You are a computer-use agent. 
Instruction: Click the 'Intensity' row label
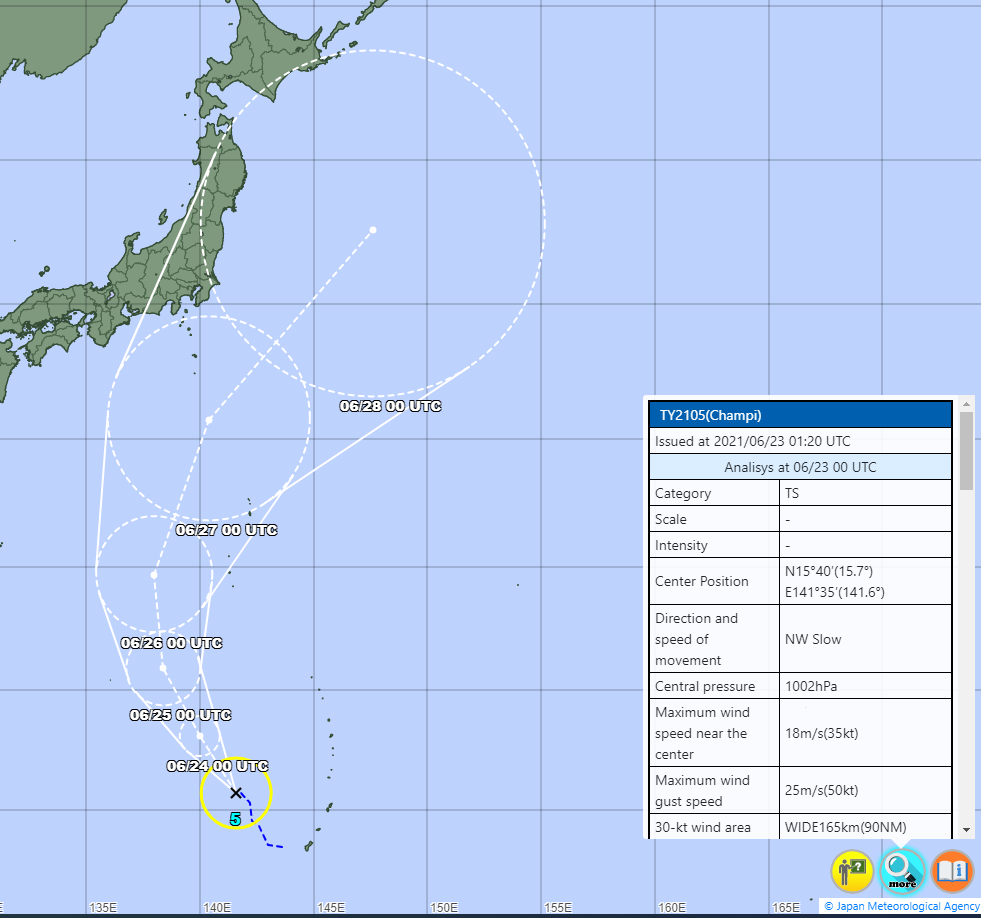point(681,546)
